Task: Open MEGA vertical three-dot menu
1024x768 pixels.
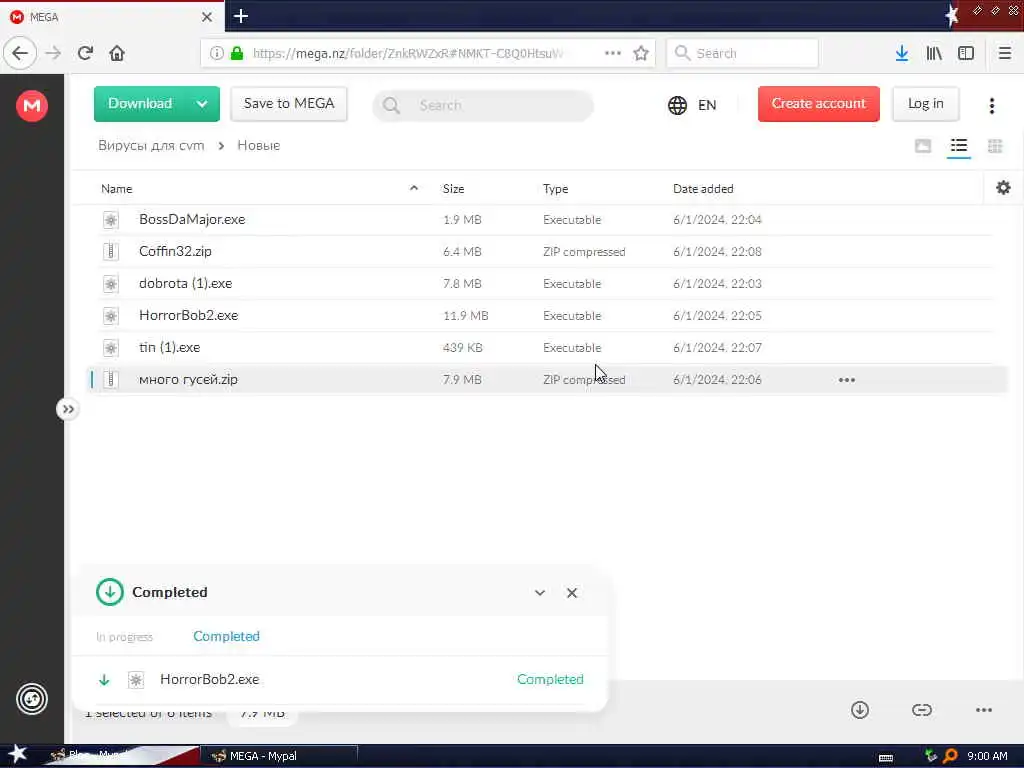Action: click(x=991, y=105)
